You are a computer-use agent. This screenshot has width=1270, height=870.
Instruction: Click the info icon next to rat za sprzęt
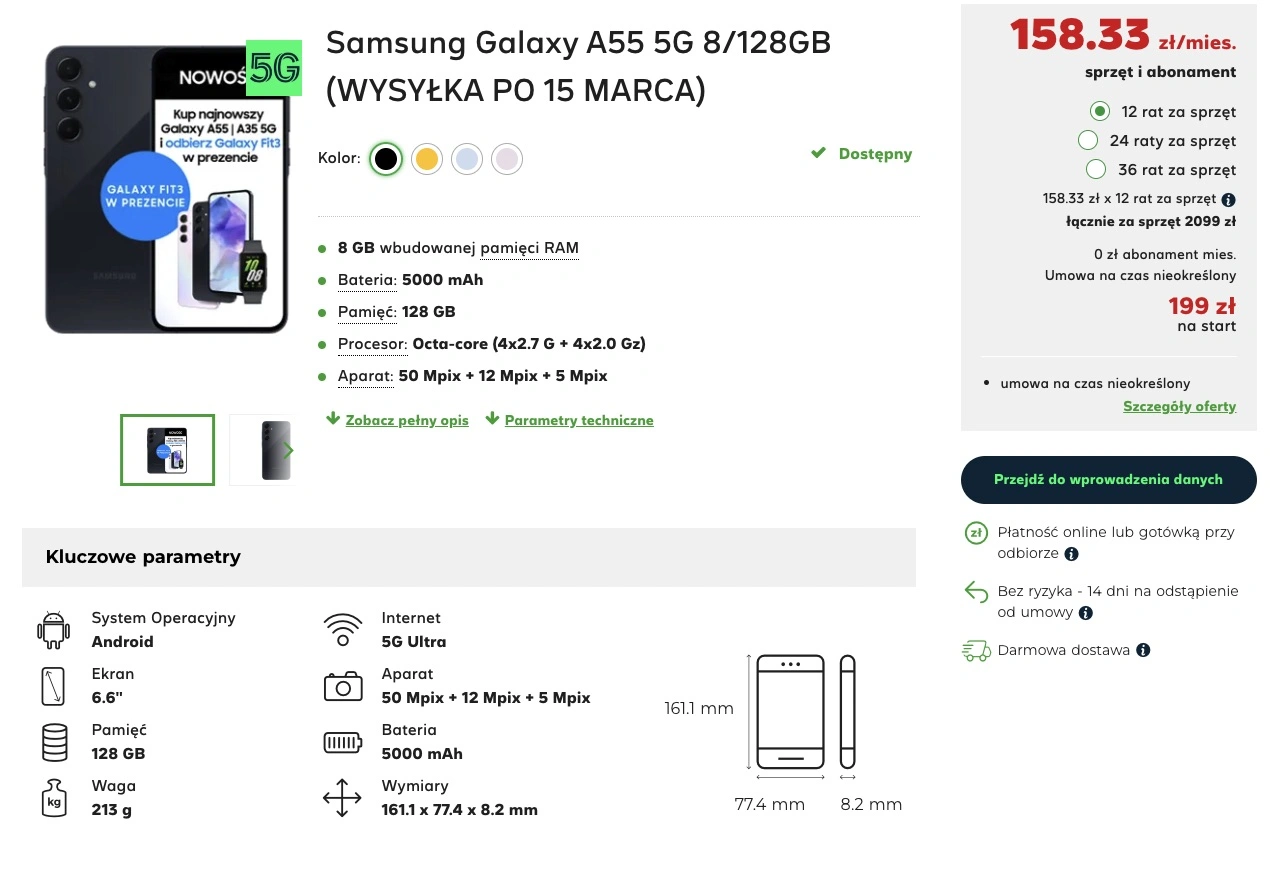click(1229, 199)
